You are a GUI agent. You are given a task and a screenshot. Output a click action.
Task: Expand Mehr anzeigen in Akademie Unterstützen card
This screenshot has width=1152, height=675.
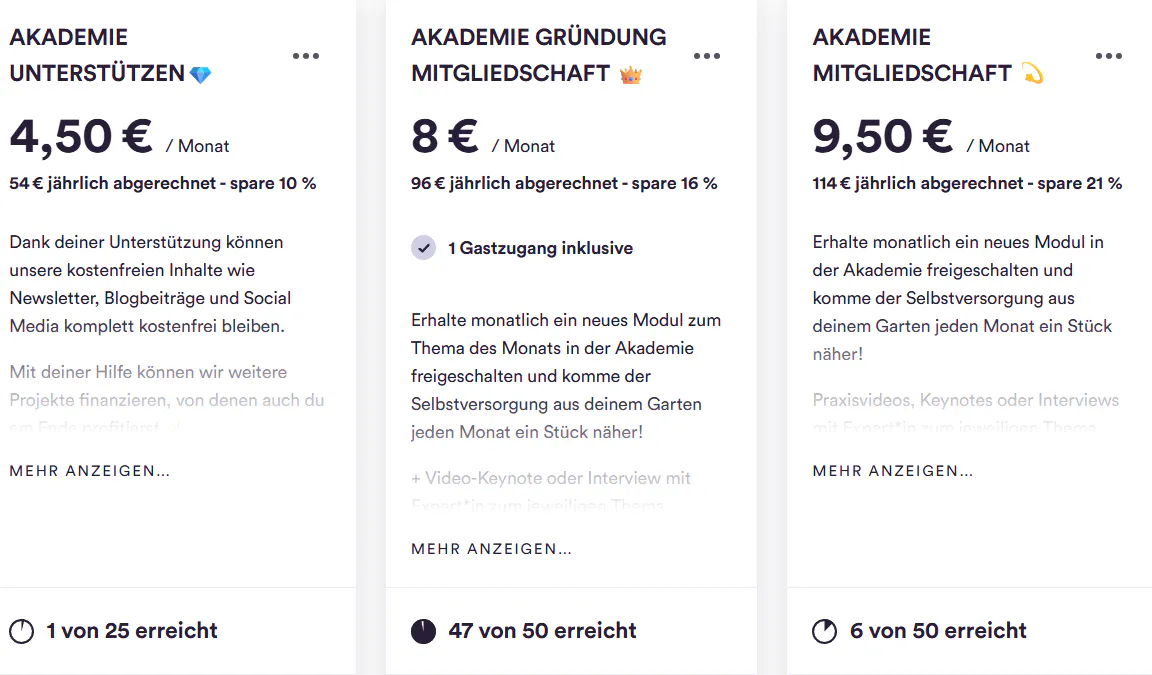[x=90, y=471]
